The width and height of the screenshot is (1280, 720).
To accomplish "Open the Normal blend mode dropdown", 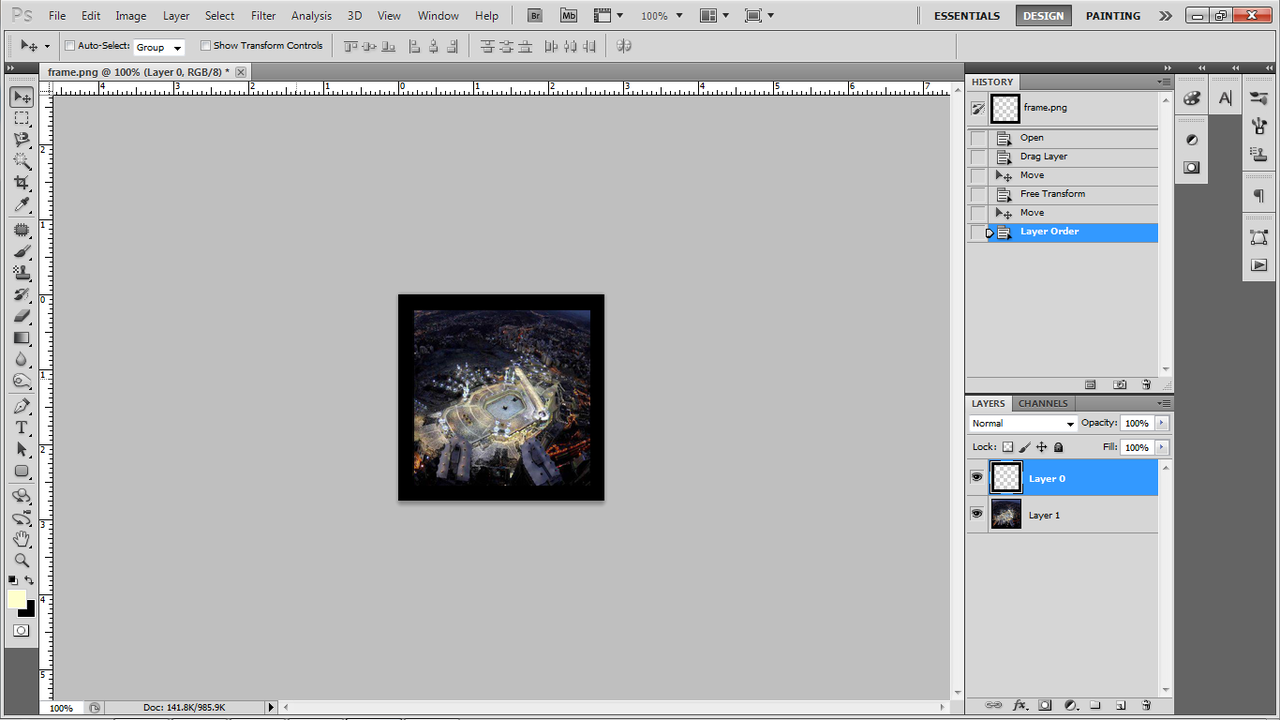I will [1023, 424].
